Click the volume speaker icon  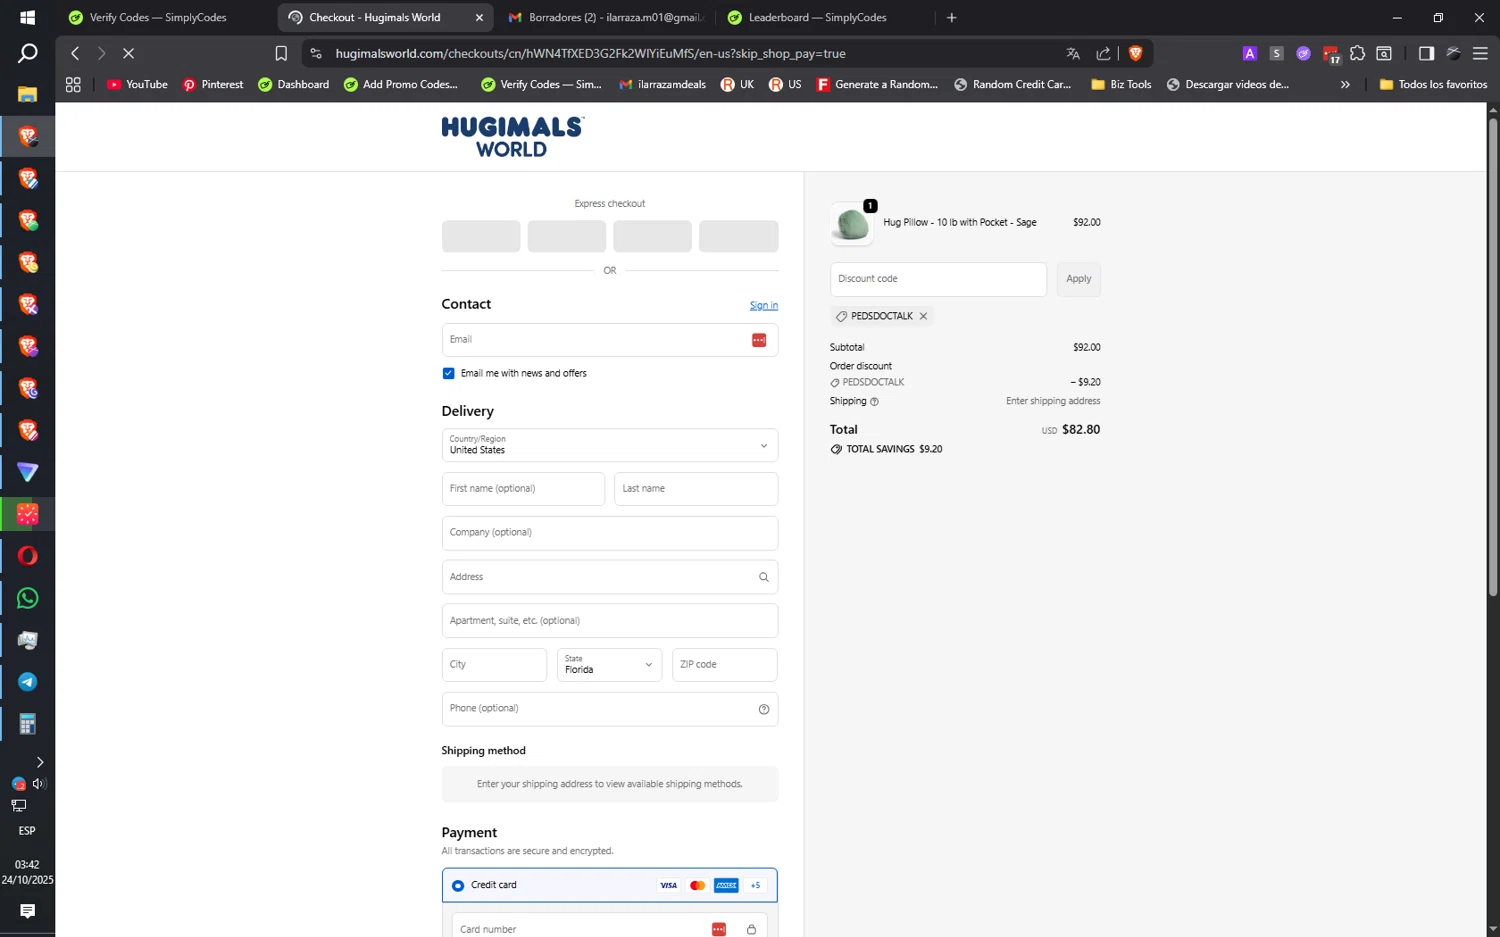tap(39, 784)
